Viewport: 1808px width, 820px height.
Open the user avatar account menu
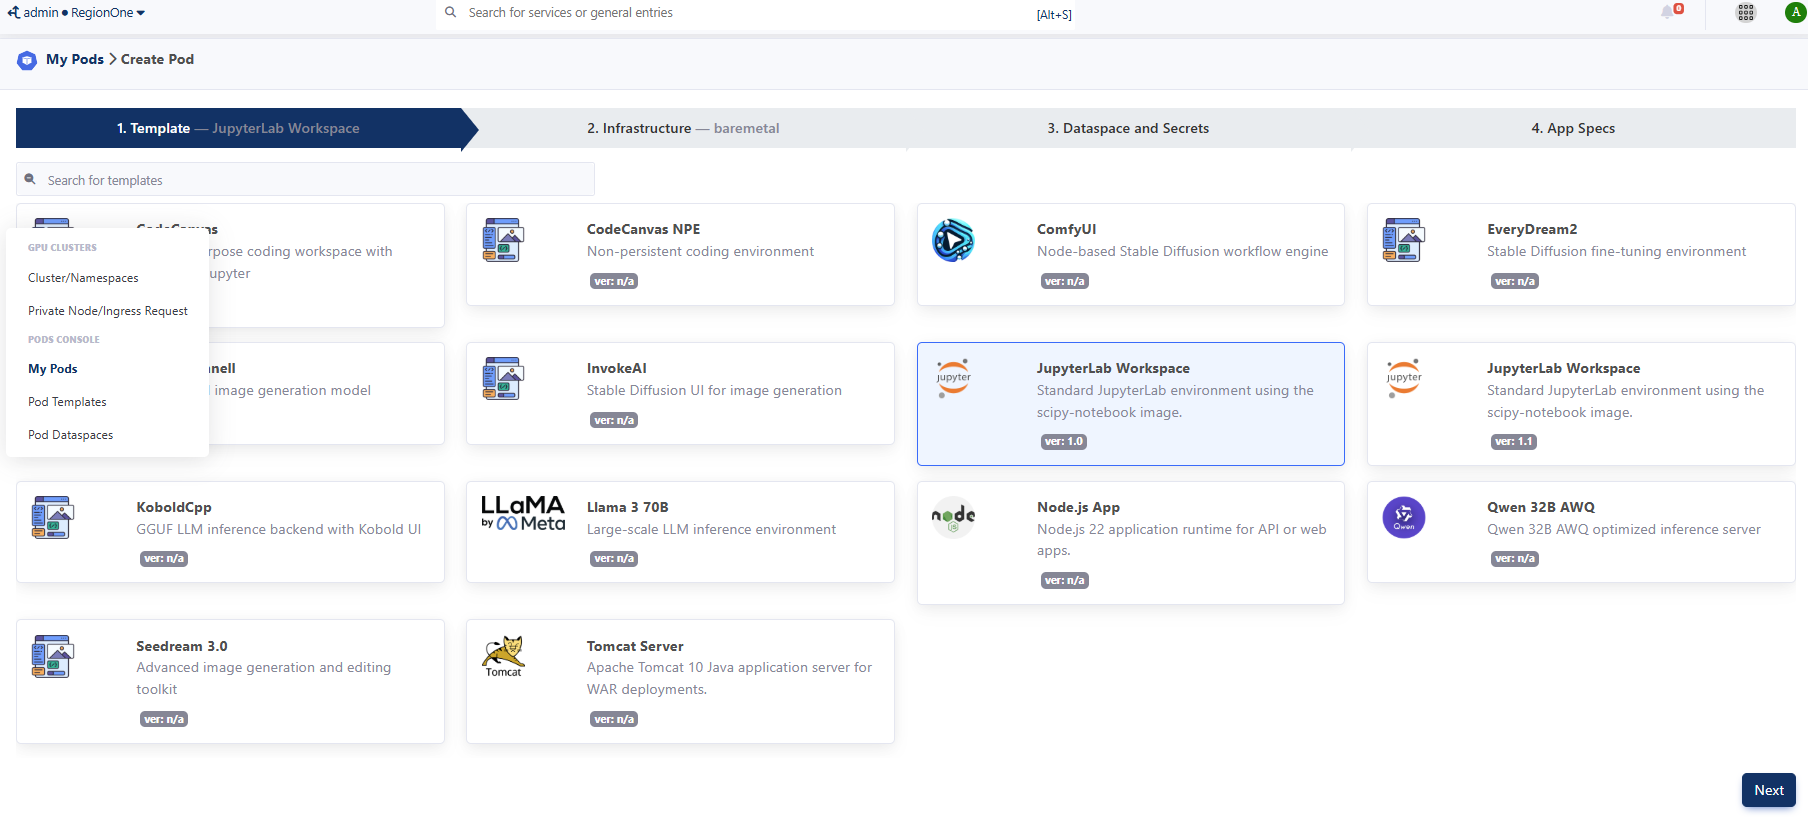(x=1796, y=12)
